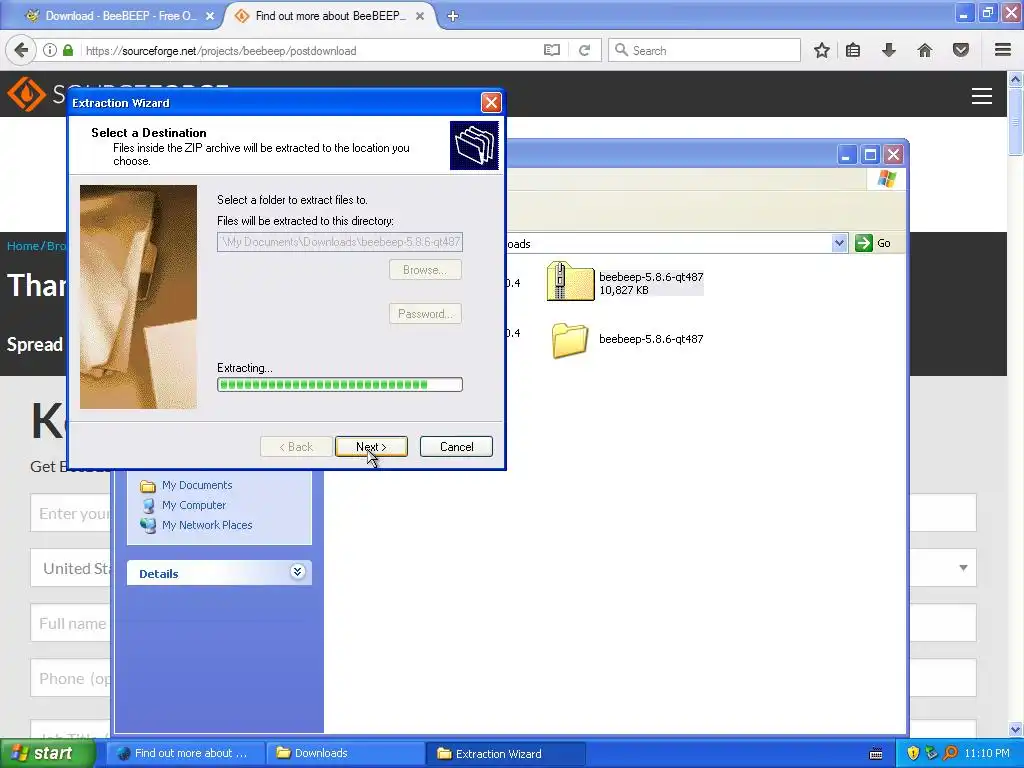
Task: Click the 11:10 PM taskbar clock
Action: [x=987, y=753]
